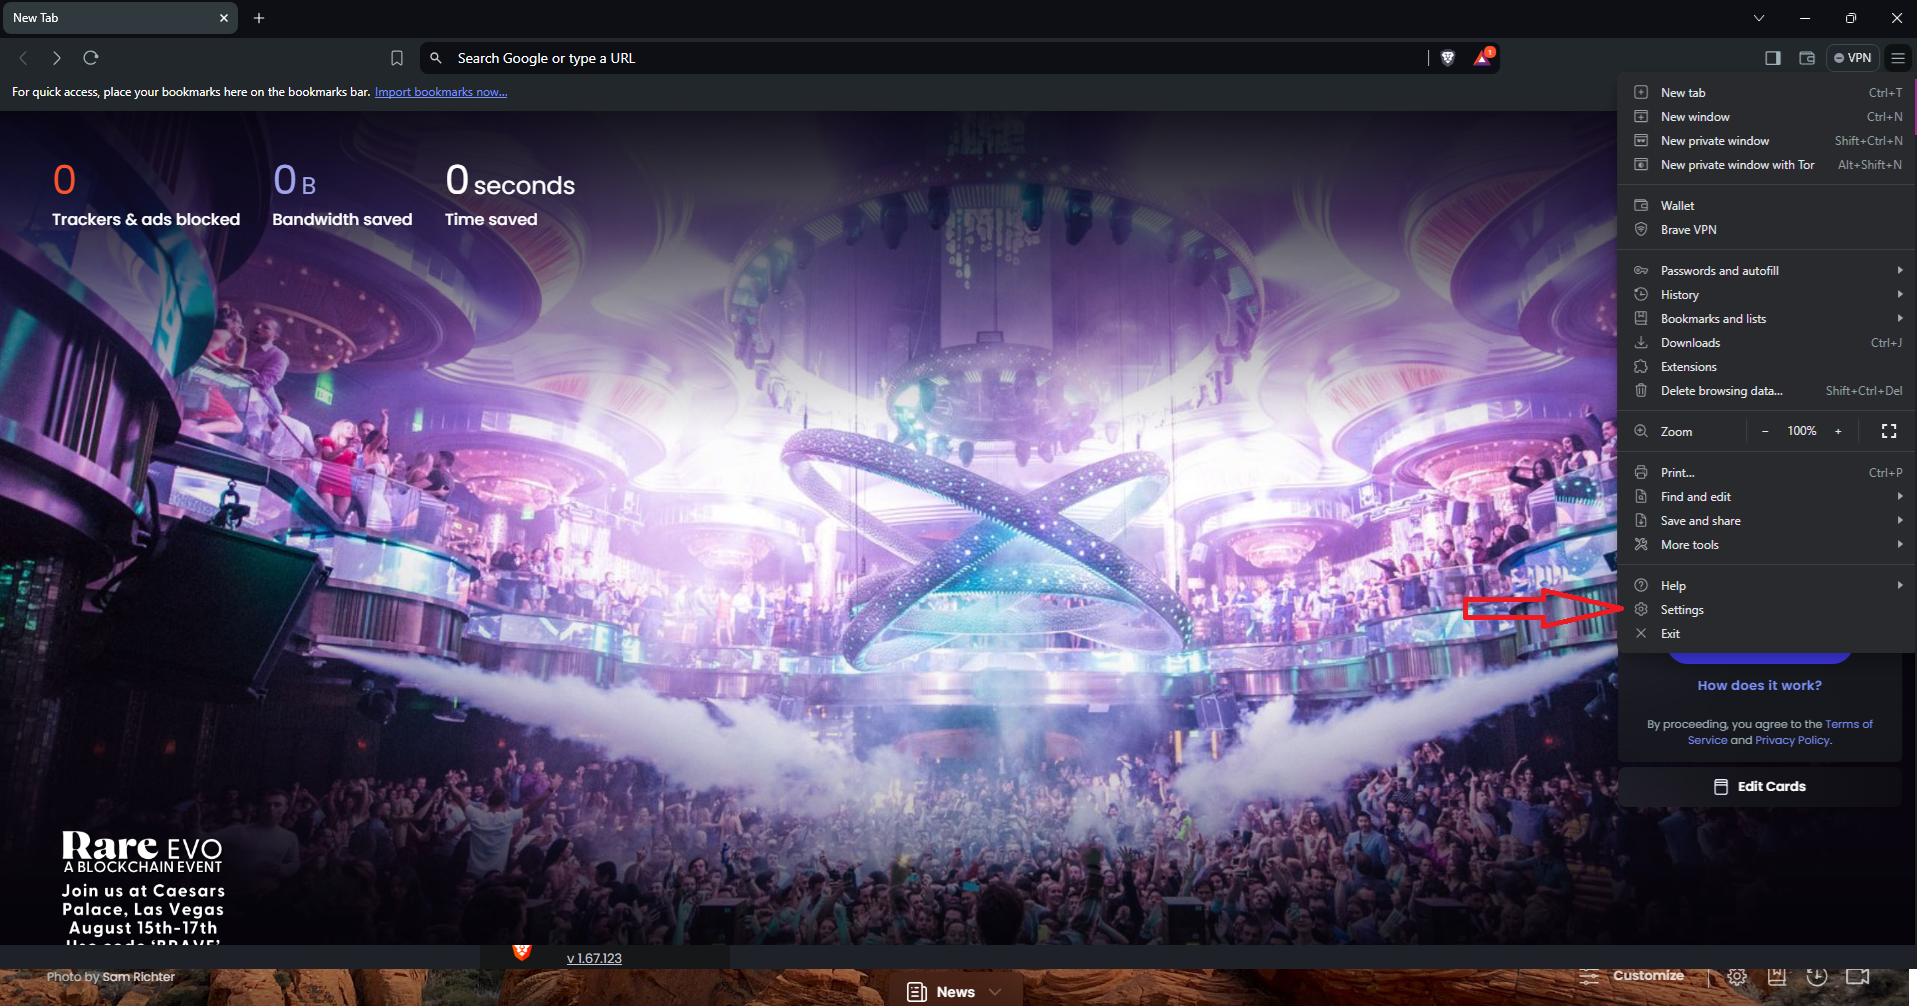This screenshot has width=1917, height=1006.
Task: Expand the History submenu
Action: tap(1767, 295)
